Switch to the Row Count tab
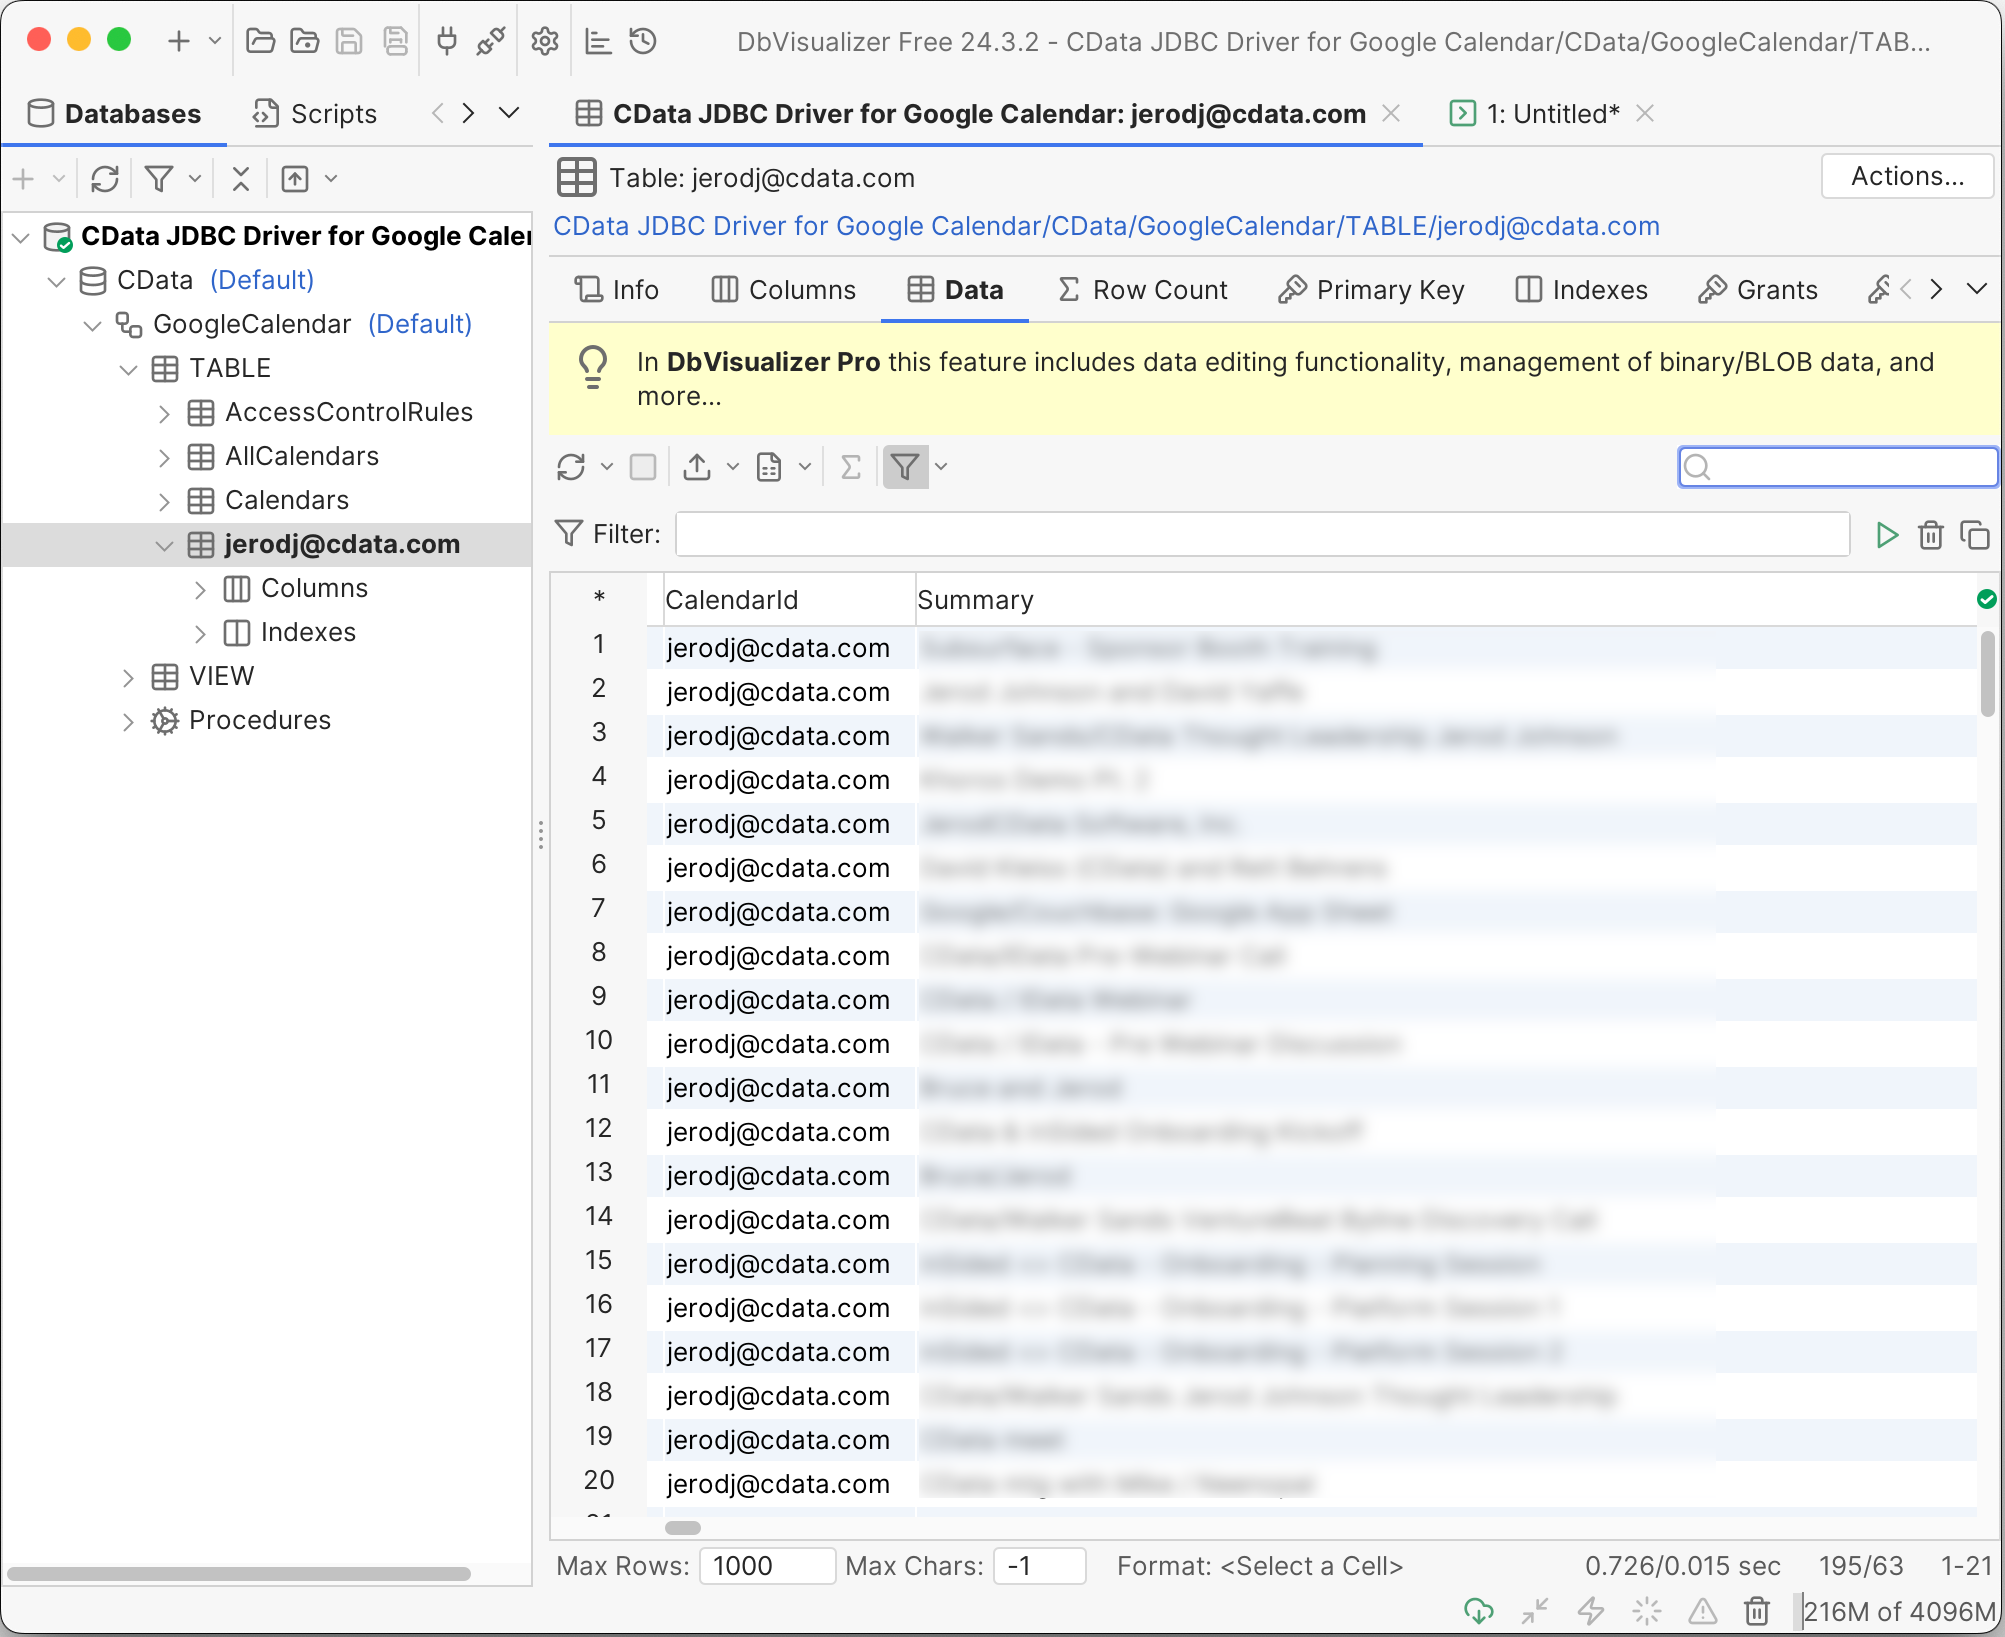The image size is (2005, 1637). (x=1142, y=290)
